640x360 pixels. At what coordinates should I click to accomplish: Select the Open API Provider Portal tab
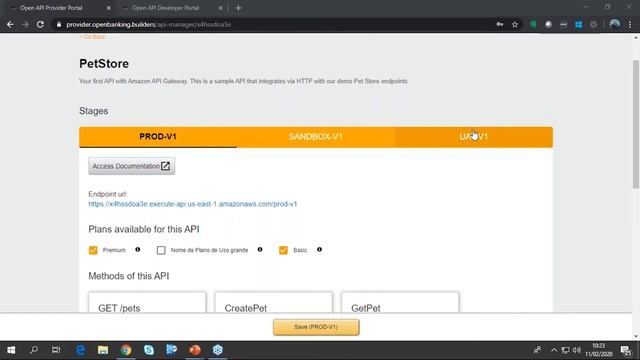(x=51, y=8)
